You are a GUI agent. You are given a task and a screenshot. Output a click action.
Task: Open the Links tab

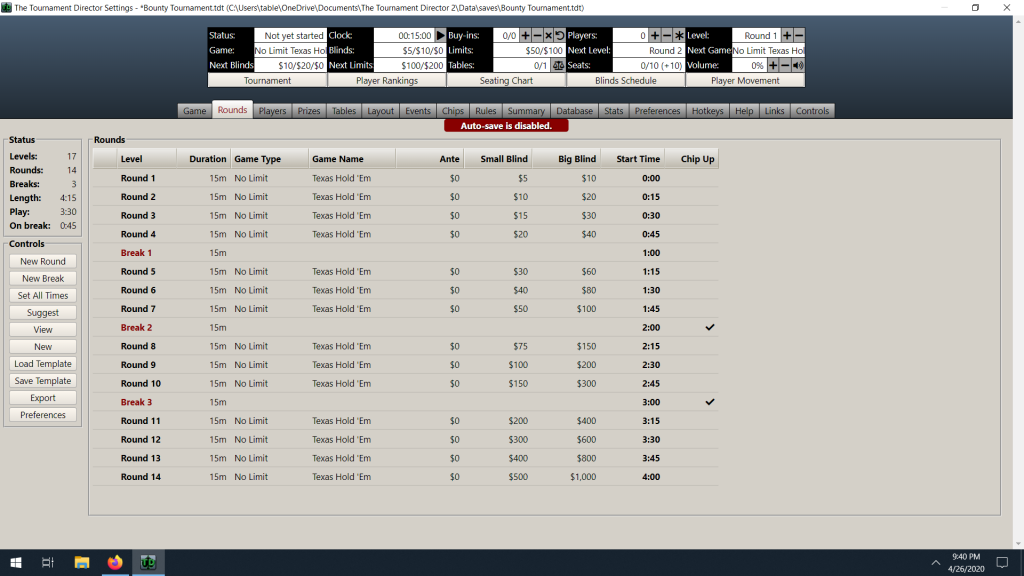774,111
